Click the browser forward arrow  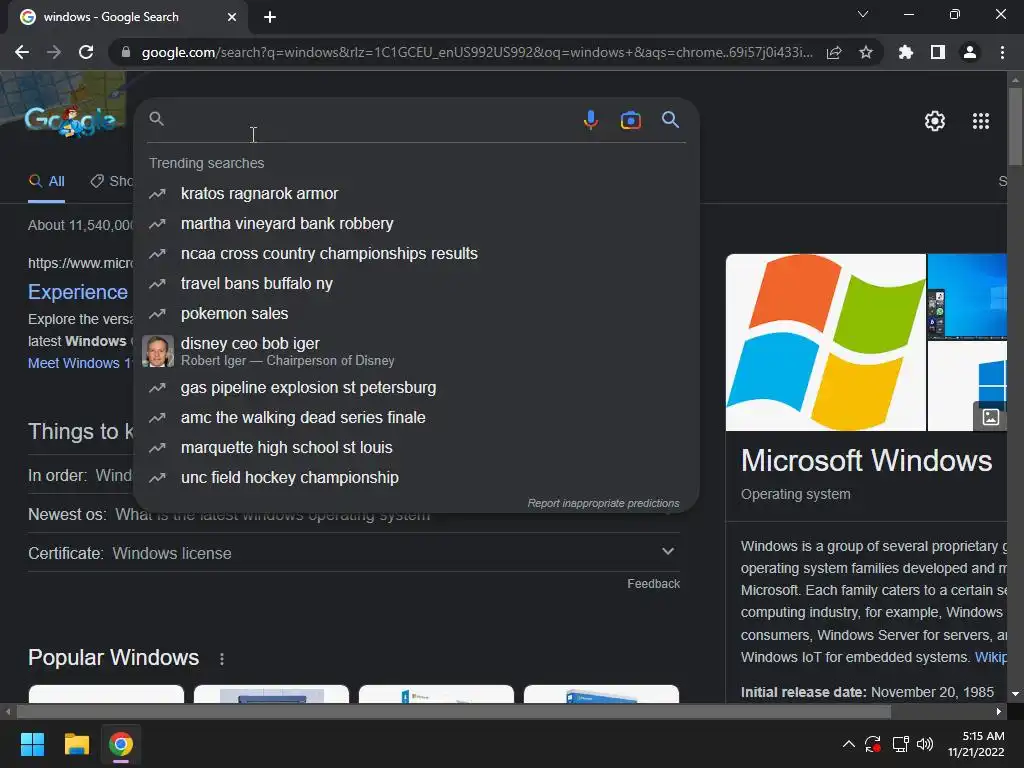pos(54,52)
